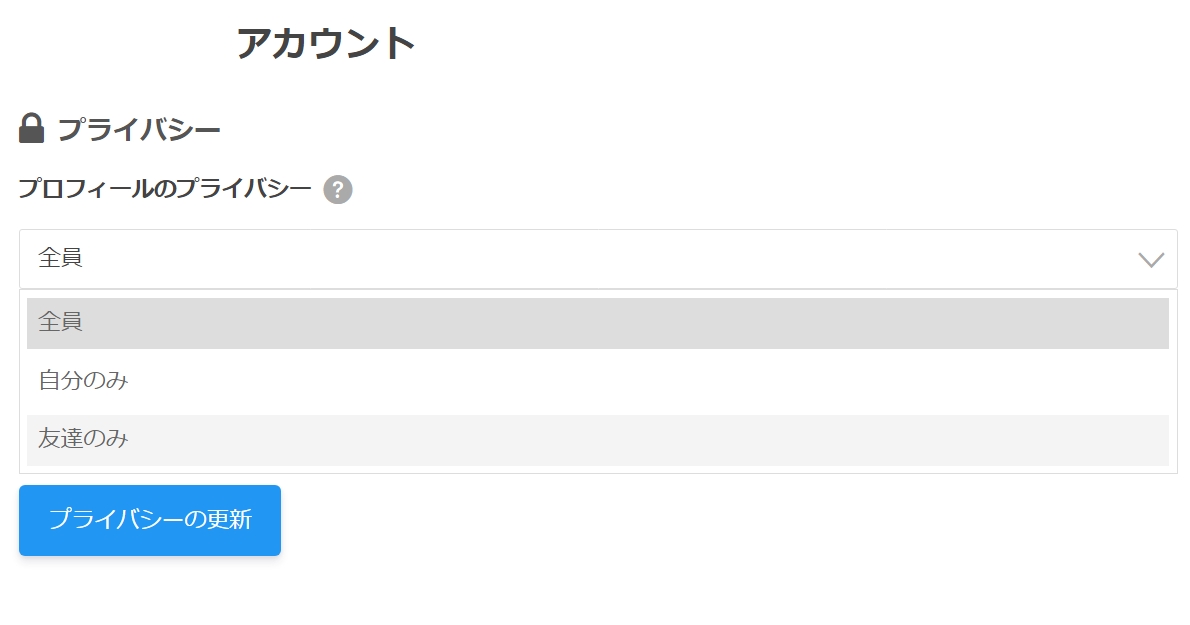Save changes with プライバシーの更新
Viewport: 1190px width, 625px height.
(150, 520)
